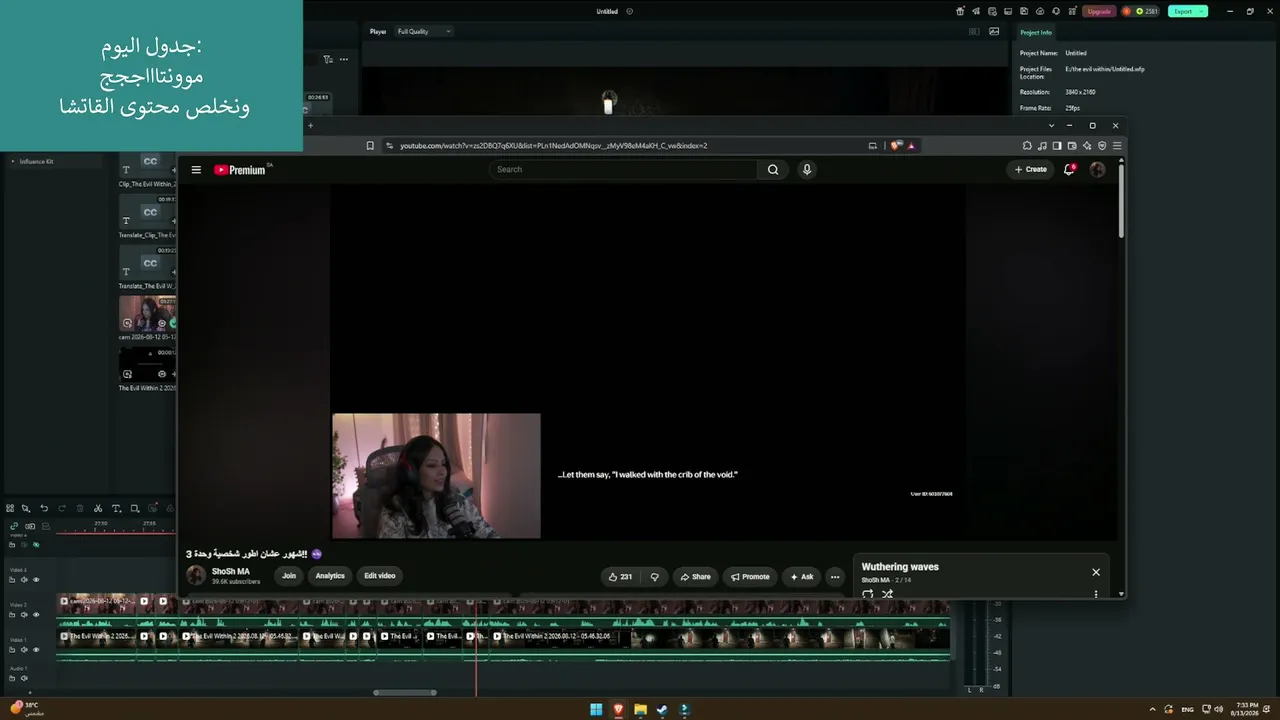1280x720 pixels.
Task: Expand the Influence Kit tree item
Action: click(x=13, y=161)
